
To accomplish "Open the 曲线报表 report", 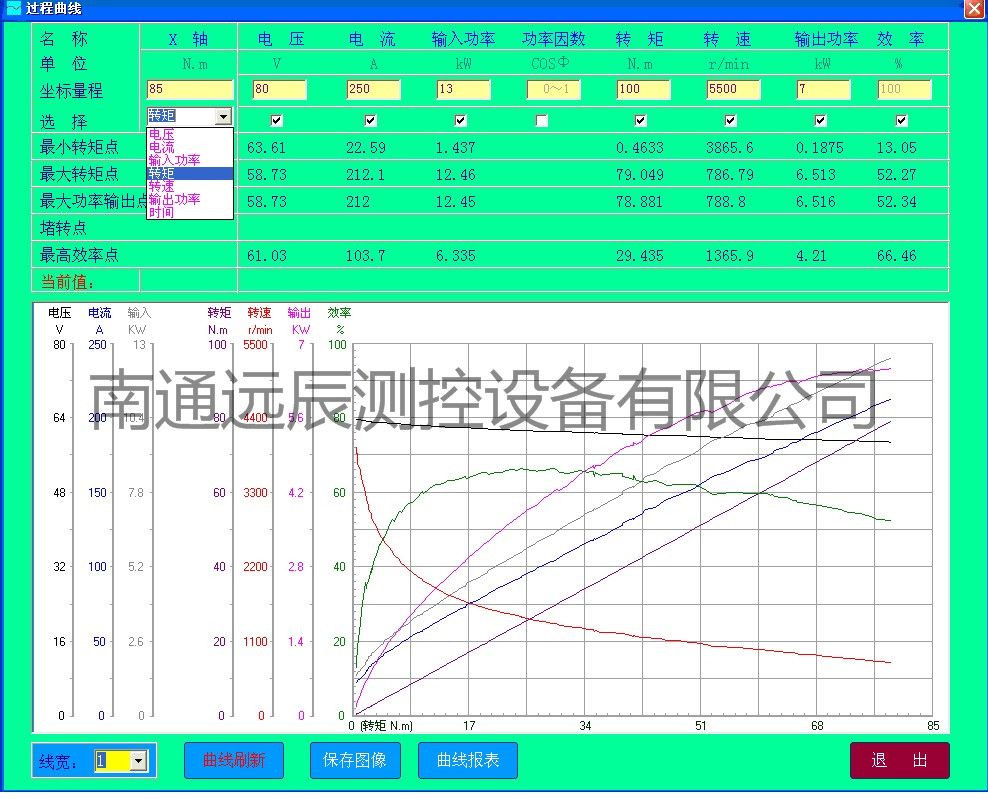I will tap(467, 761).
